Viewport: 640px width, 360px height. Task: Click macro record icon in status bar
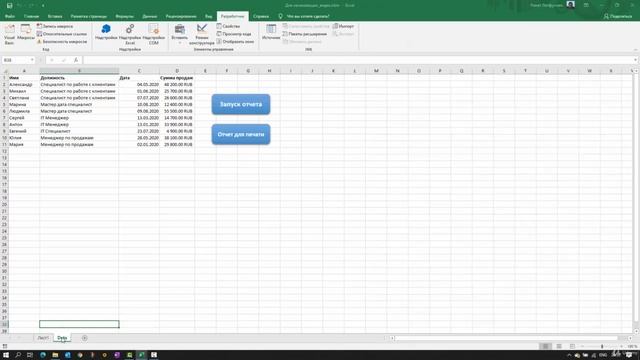(5, 346)
